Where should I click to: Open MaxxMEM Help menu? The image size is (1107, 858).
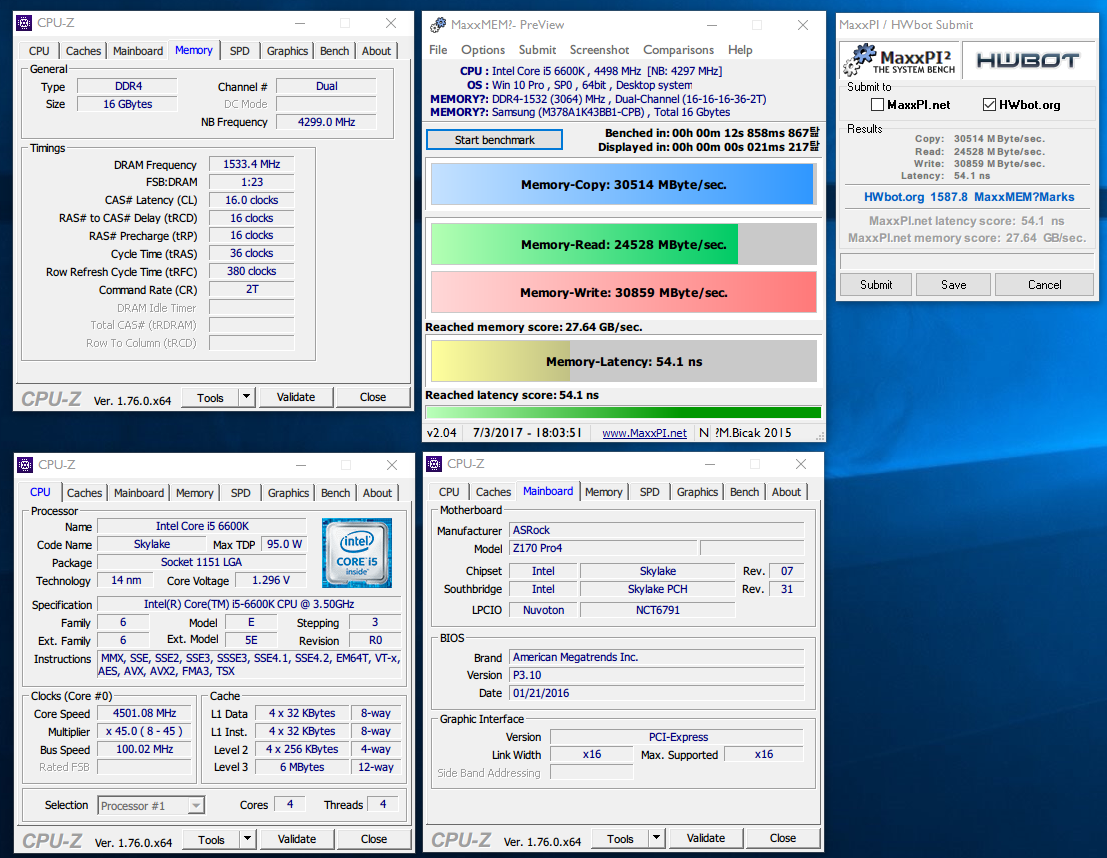[x=740, y=49]
